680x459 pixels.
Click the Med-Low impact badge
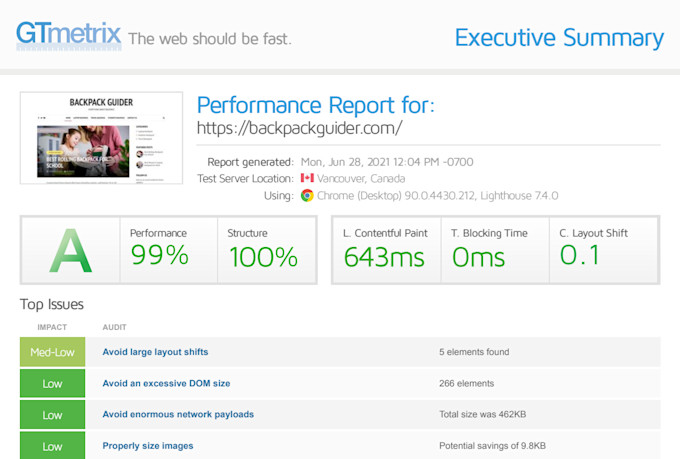point(52,352)
